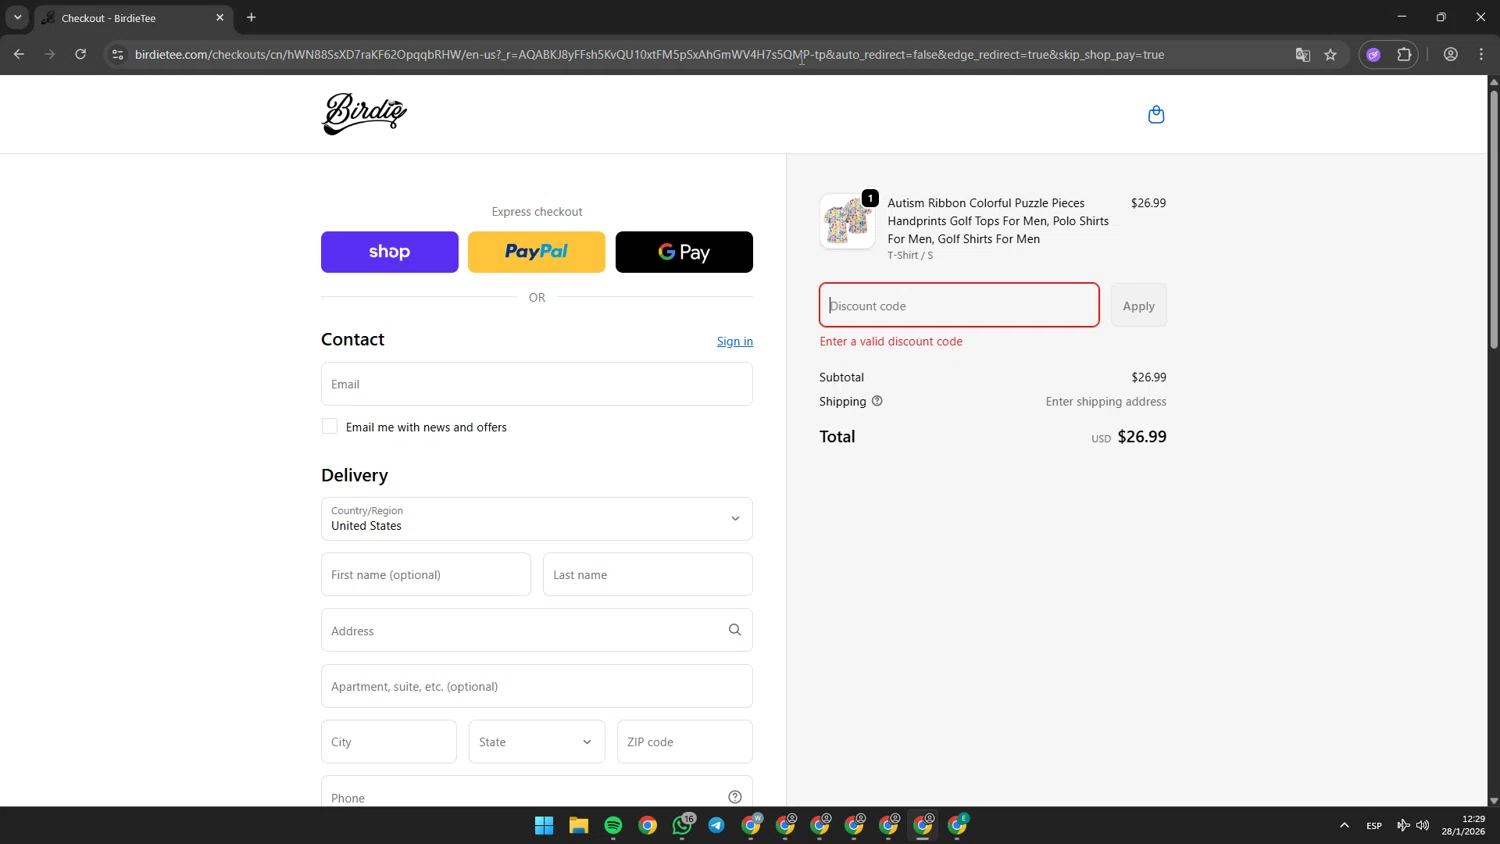This screenshot has height=844, width=1500.
Task: Pay with Google Pay
Action: tap(684, 252)
